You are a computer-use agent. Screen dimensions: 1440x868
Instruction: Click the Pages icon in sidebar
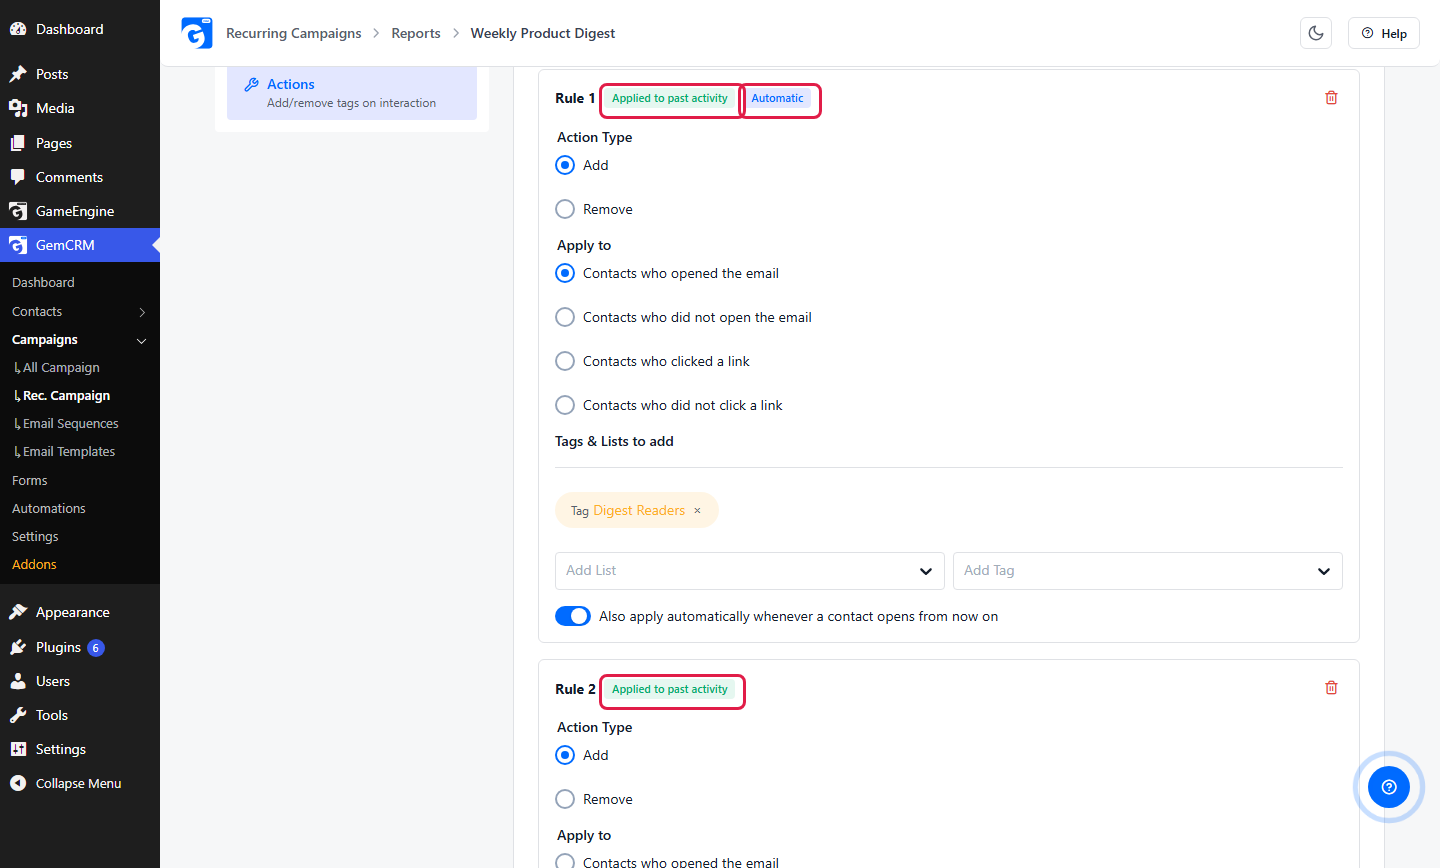click(18, 143)
